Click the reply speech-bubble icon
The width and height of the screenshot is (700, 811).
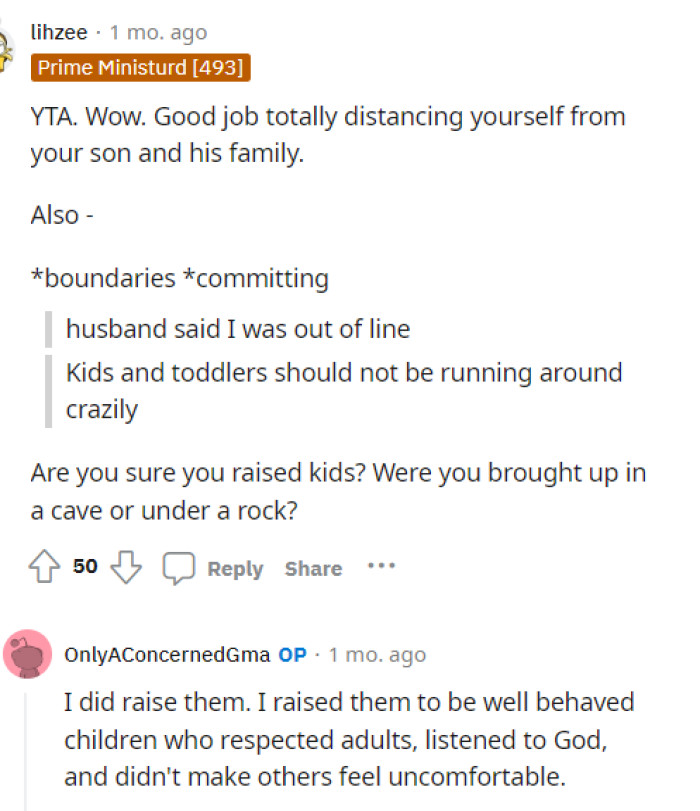coord(178,567)
